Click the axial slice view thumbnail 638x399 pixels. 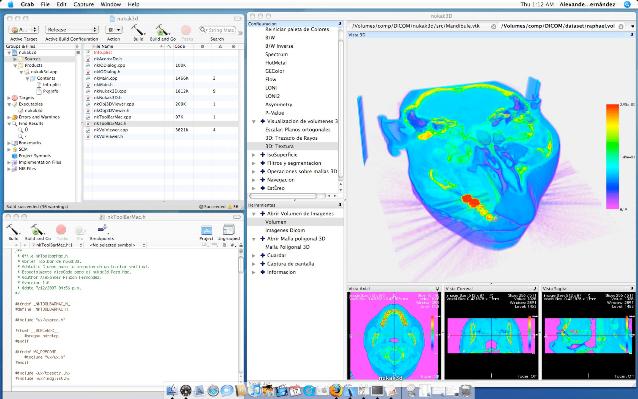point(393,336)
